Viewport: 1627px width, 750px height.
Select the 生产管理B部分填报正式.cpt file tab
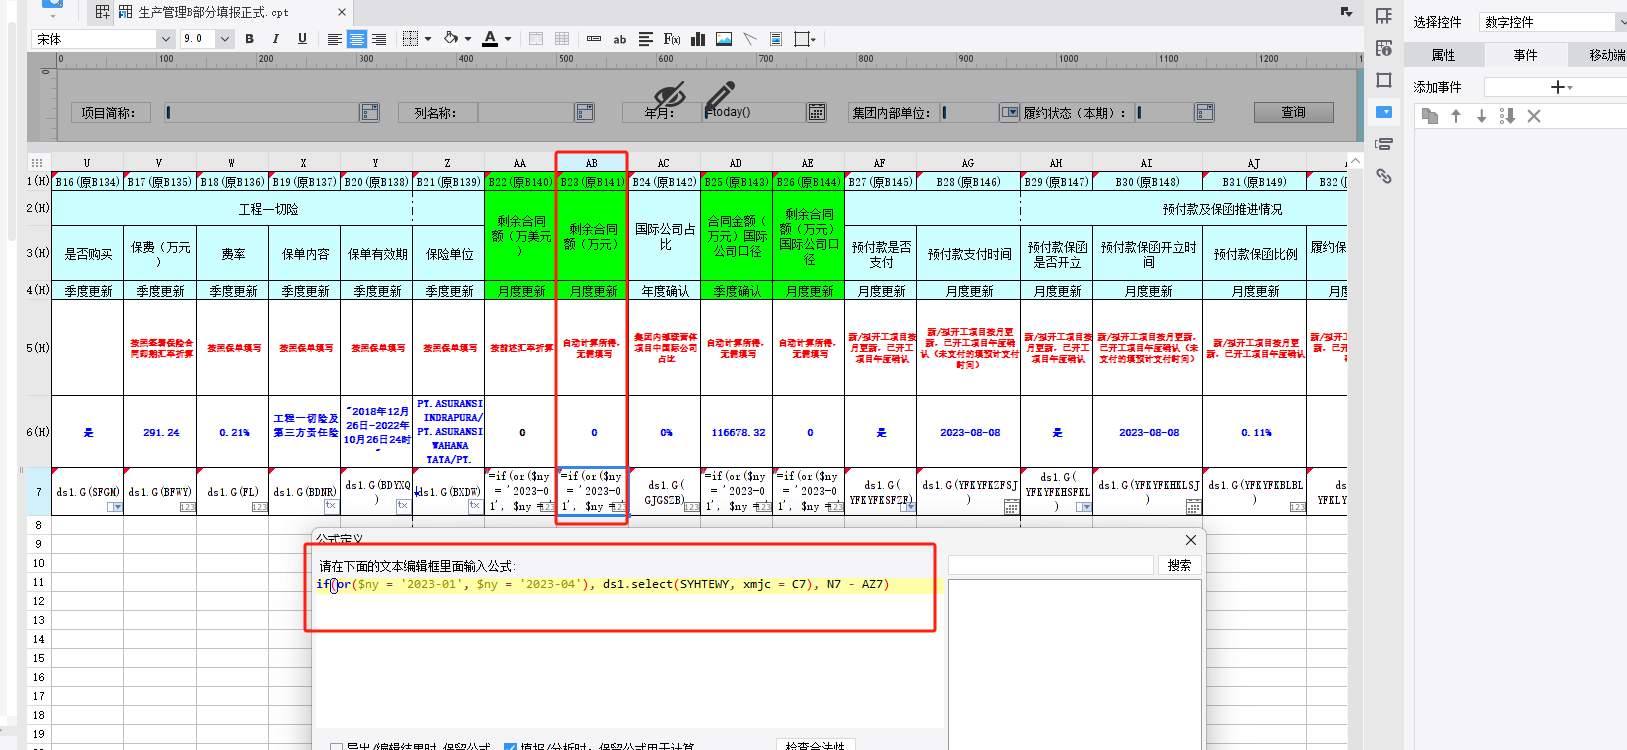pos(213,12)
